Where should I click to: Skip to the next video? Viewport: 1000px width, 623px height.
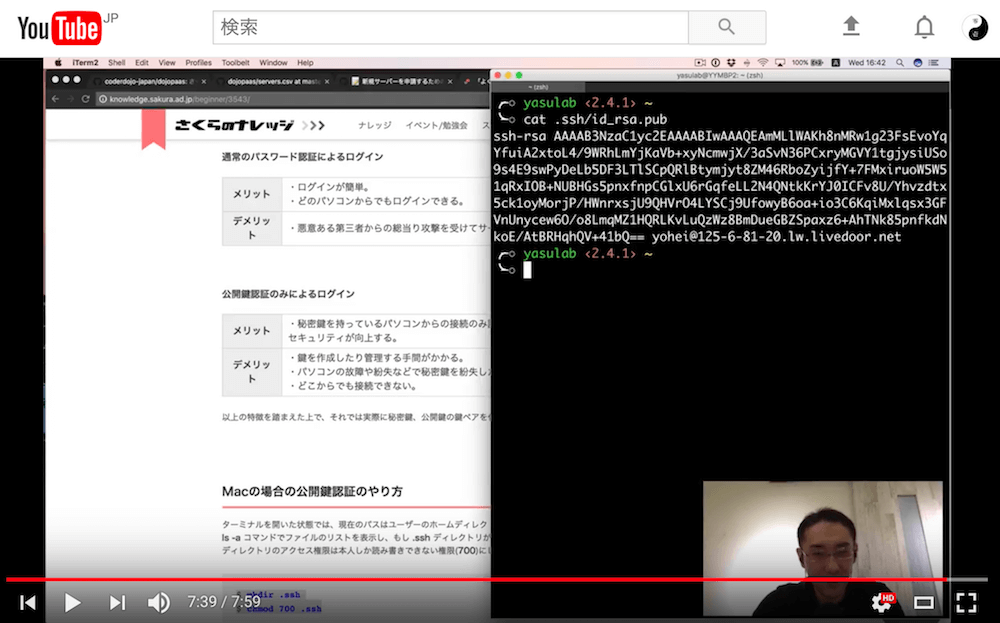[117, 602]
